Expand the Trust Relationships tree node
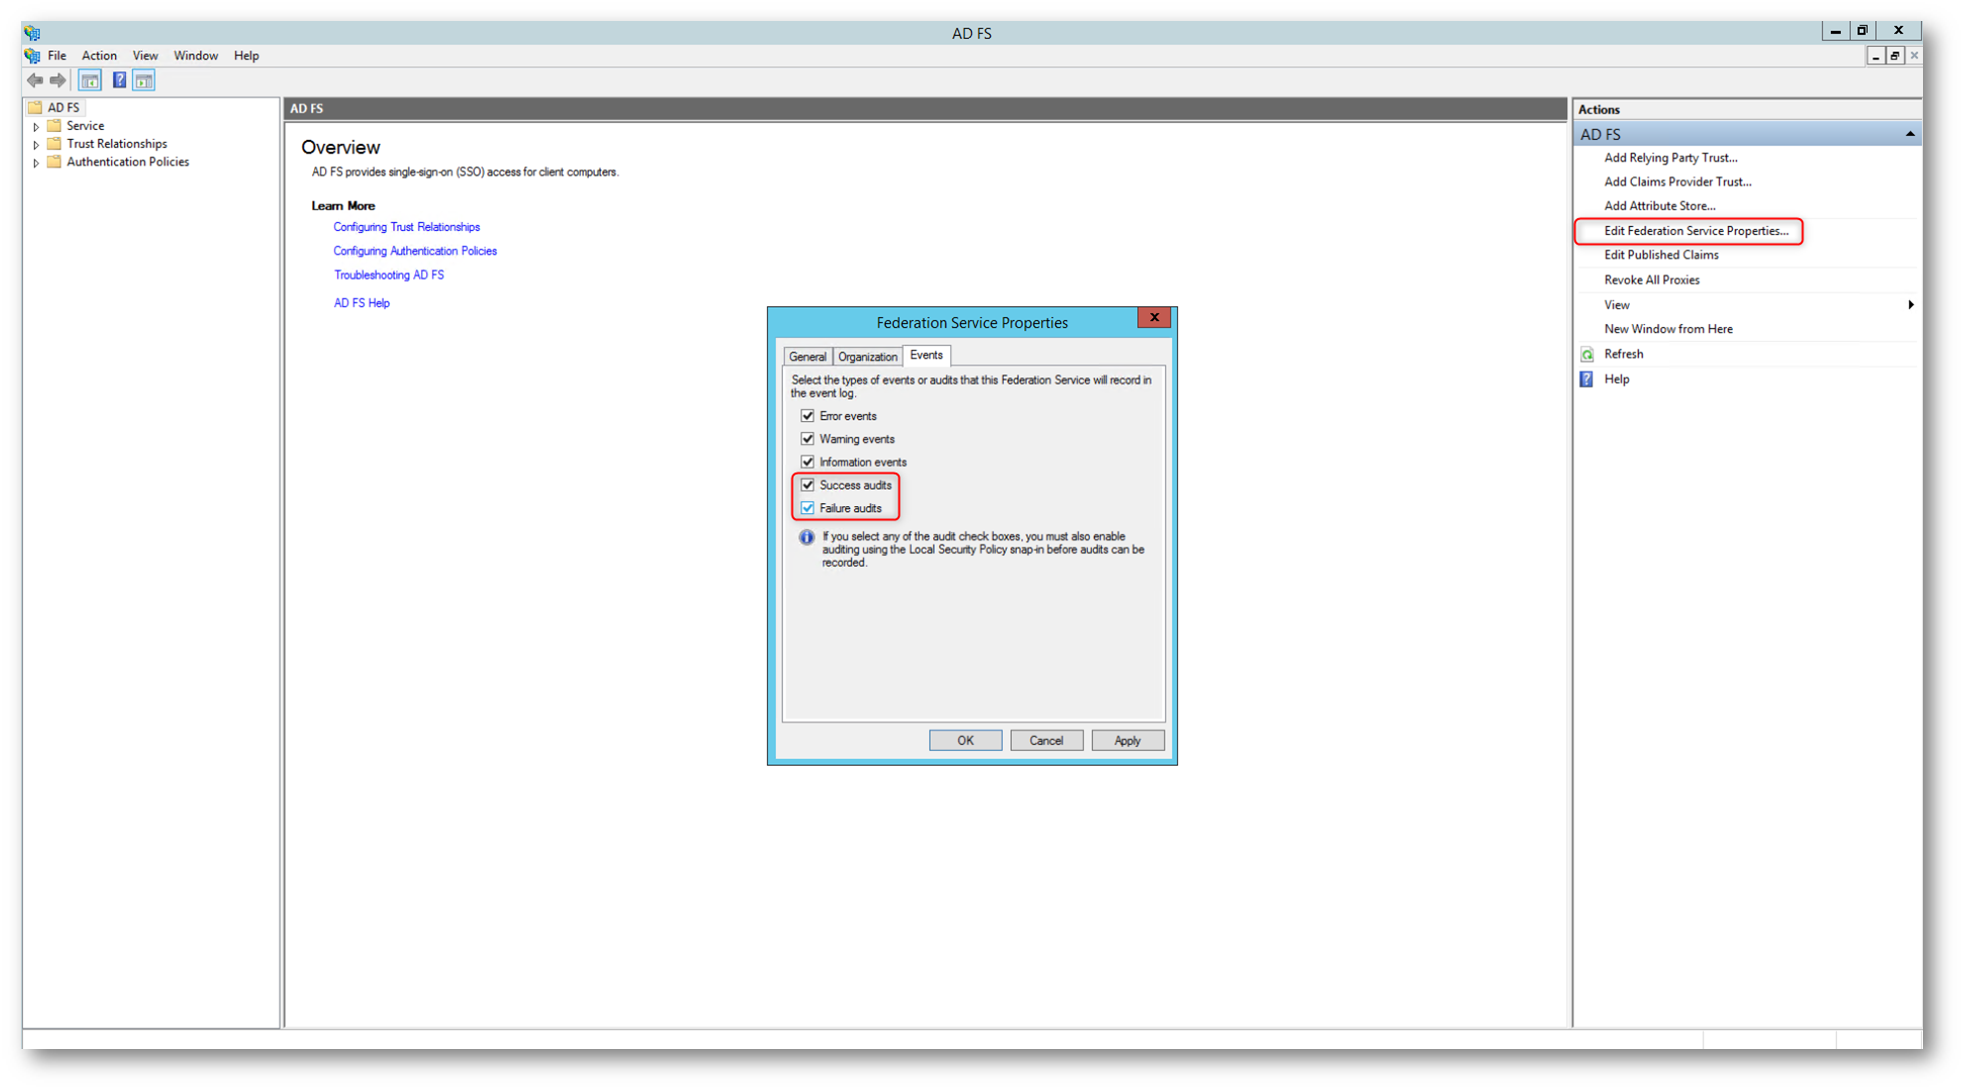Viewport: 1965px width, 1091px height. coord(36,144)
